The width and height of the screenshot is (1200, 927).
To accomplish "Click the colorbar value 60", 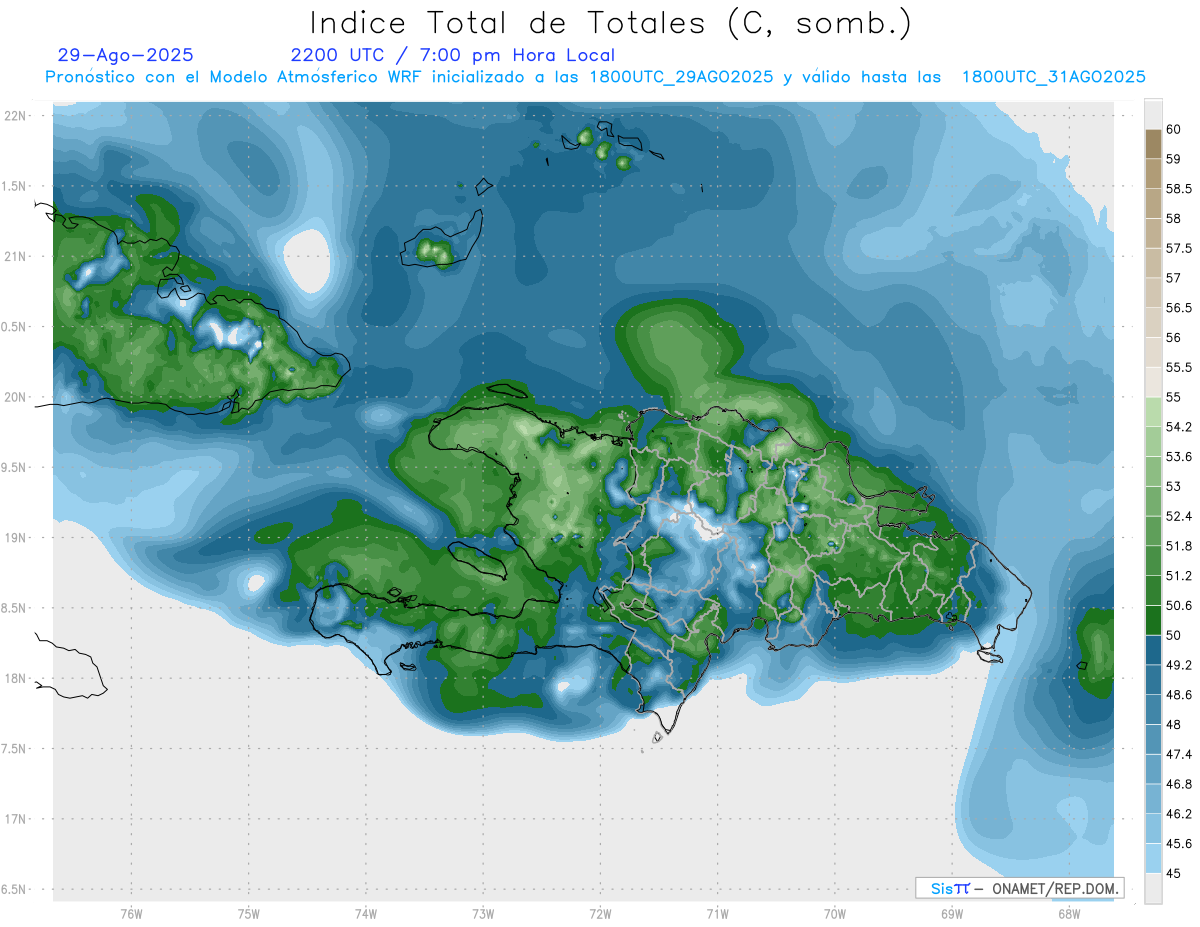I will click(1174, 129).
